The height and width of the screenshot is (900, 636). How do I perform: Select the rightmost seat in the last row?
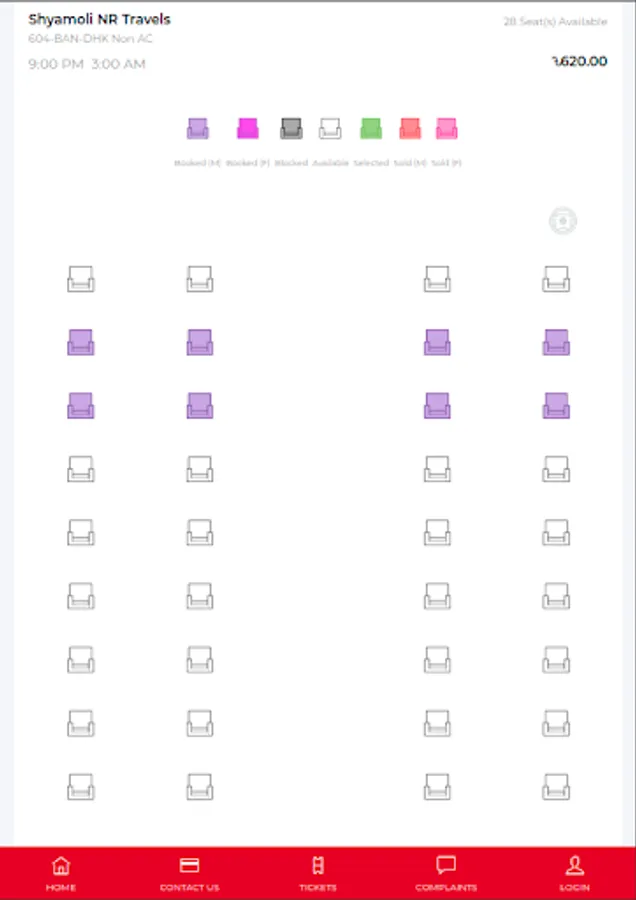coord(556,787)
